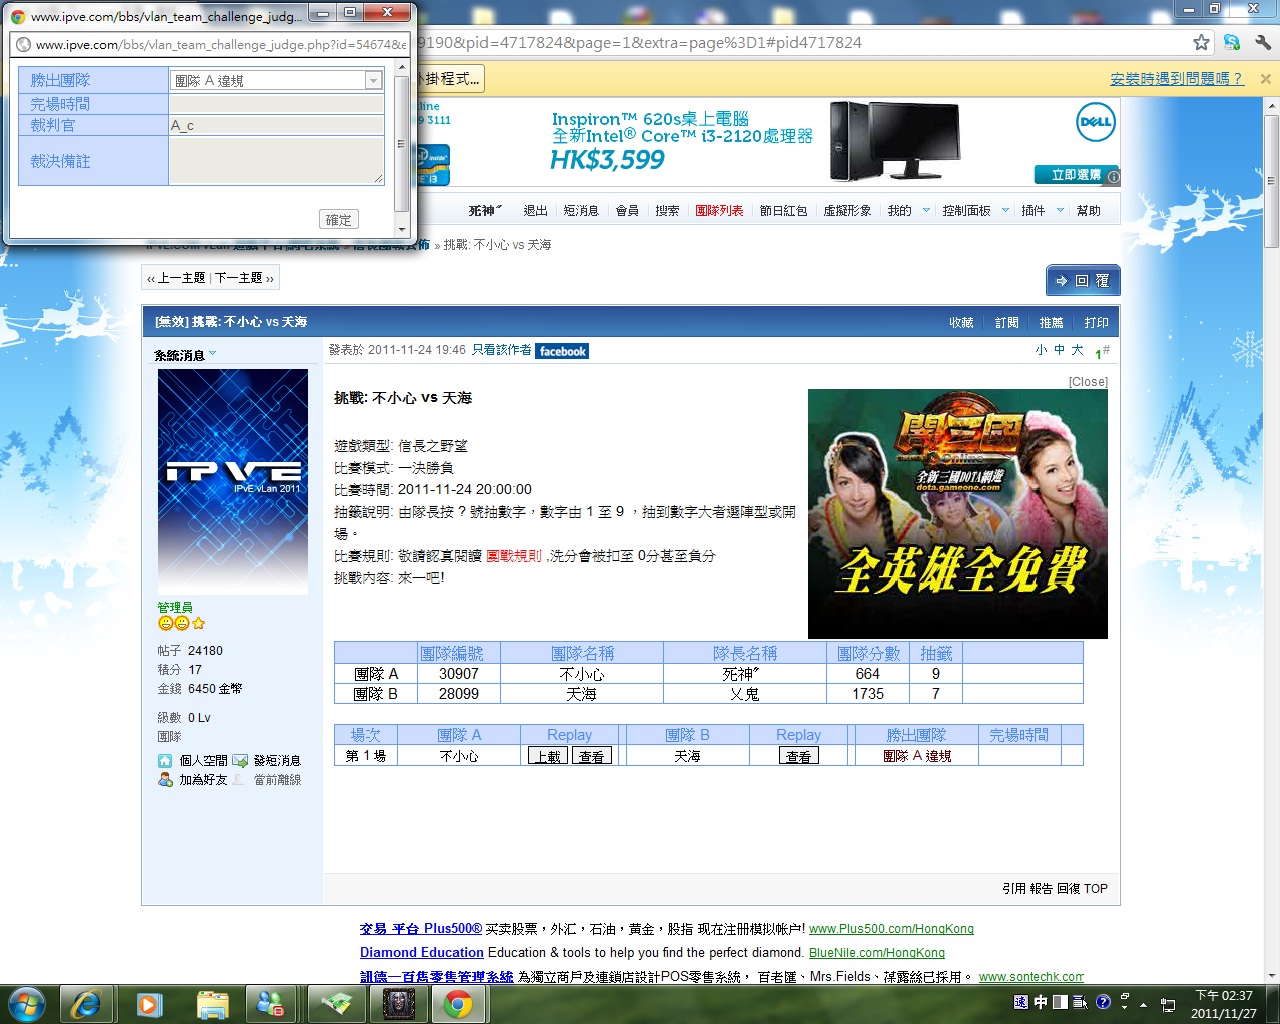The height and width of the screenshot is (1024, 1280).
Task: Click the add friend icon beside 加為好友
Action: pos(165,780)
